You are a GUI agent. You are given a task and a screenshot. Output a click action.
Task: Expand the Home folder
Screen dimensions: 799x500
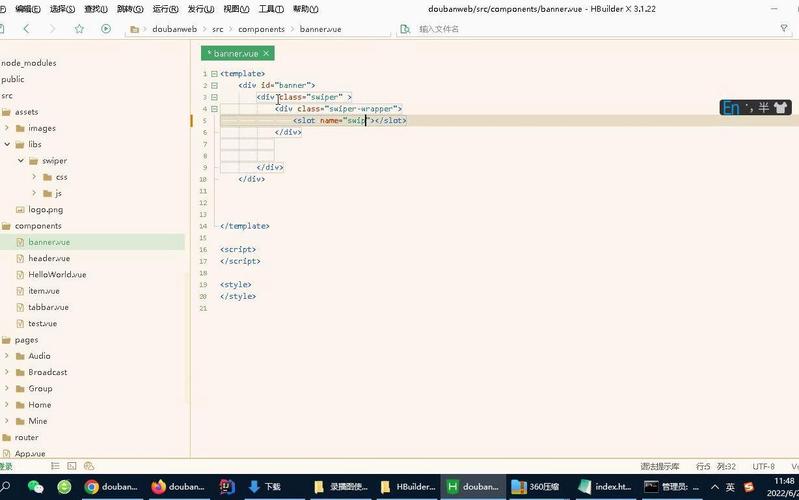coord(7,405)
